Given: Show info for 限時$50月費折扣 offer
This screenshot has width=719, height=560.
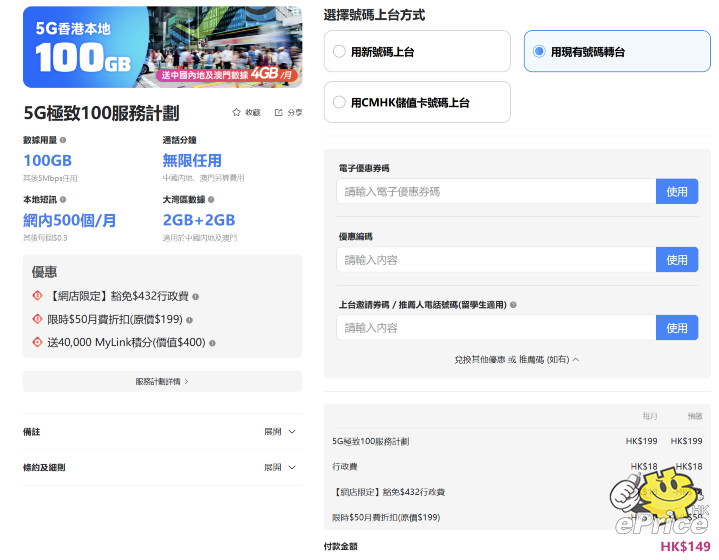Looking at the screenshot, I should 189,320.
